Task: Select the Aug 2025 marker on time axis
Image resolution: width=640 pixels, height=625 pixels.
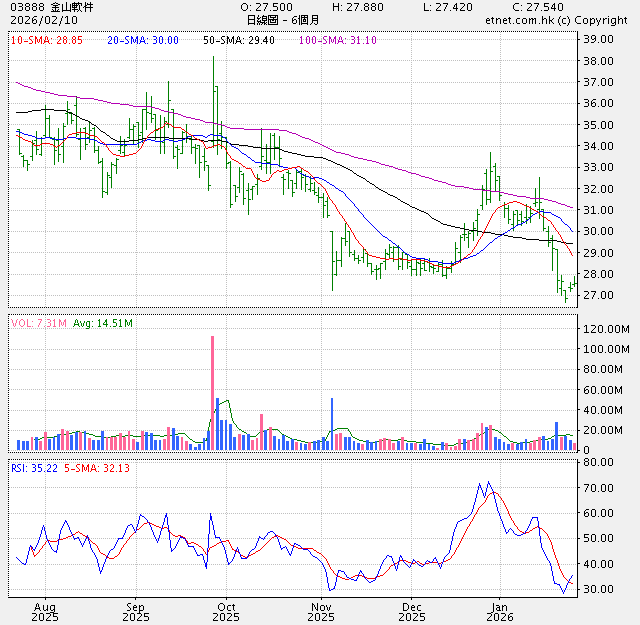Action: click(45, 612)
